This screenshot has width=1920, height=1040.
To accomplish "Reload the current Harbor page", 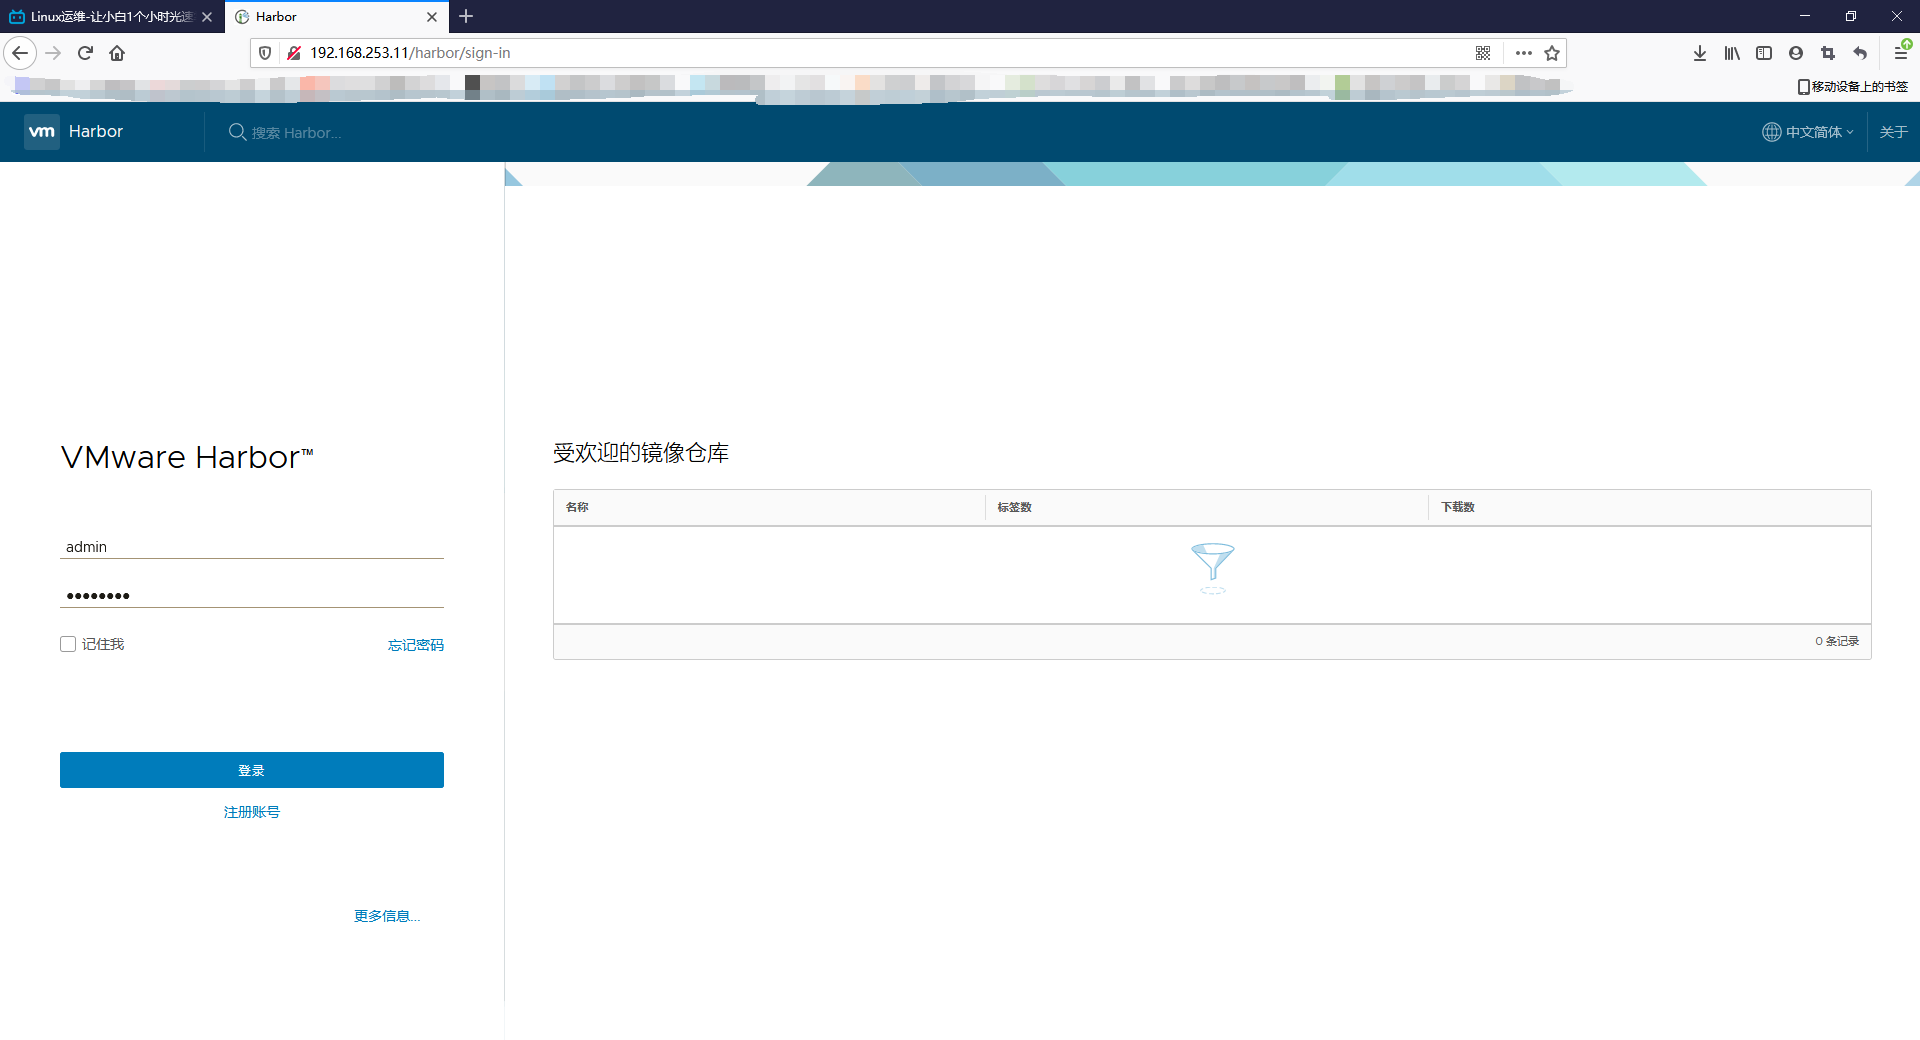I will pos(86,53).
